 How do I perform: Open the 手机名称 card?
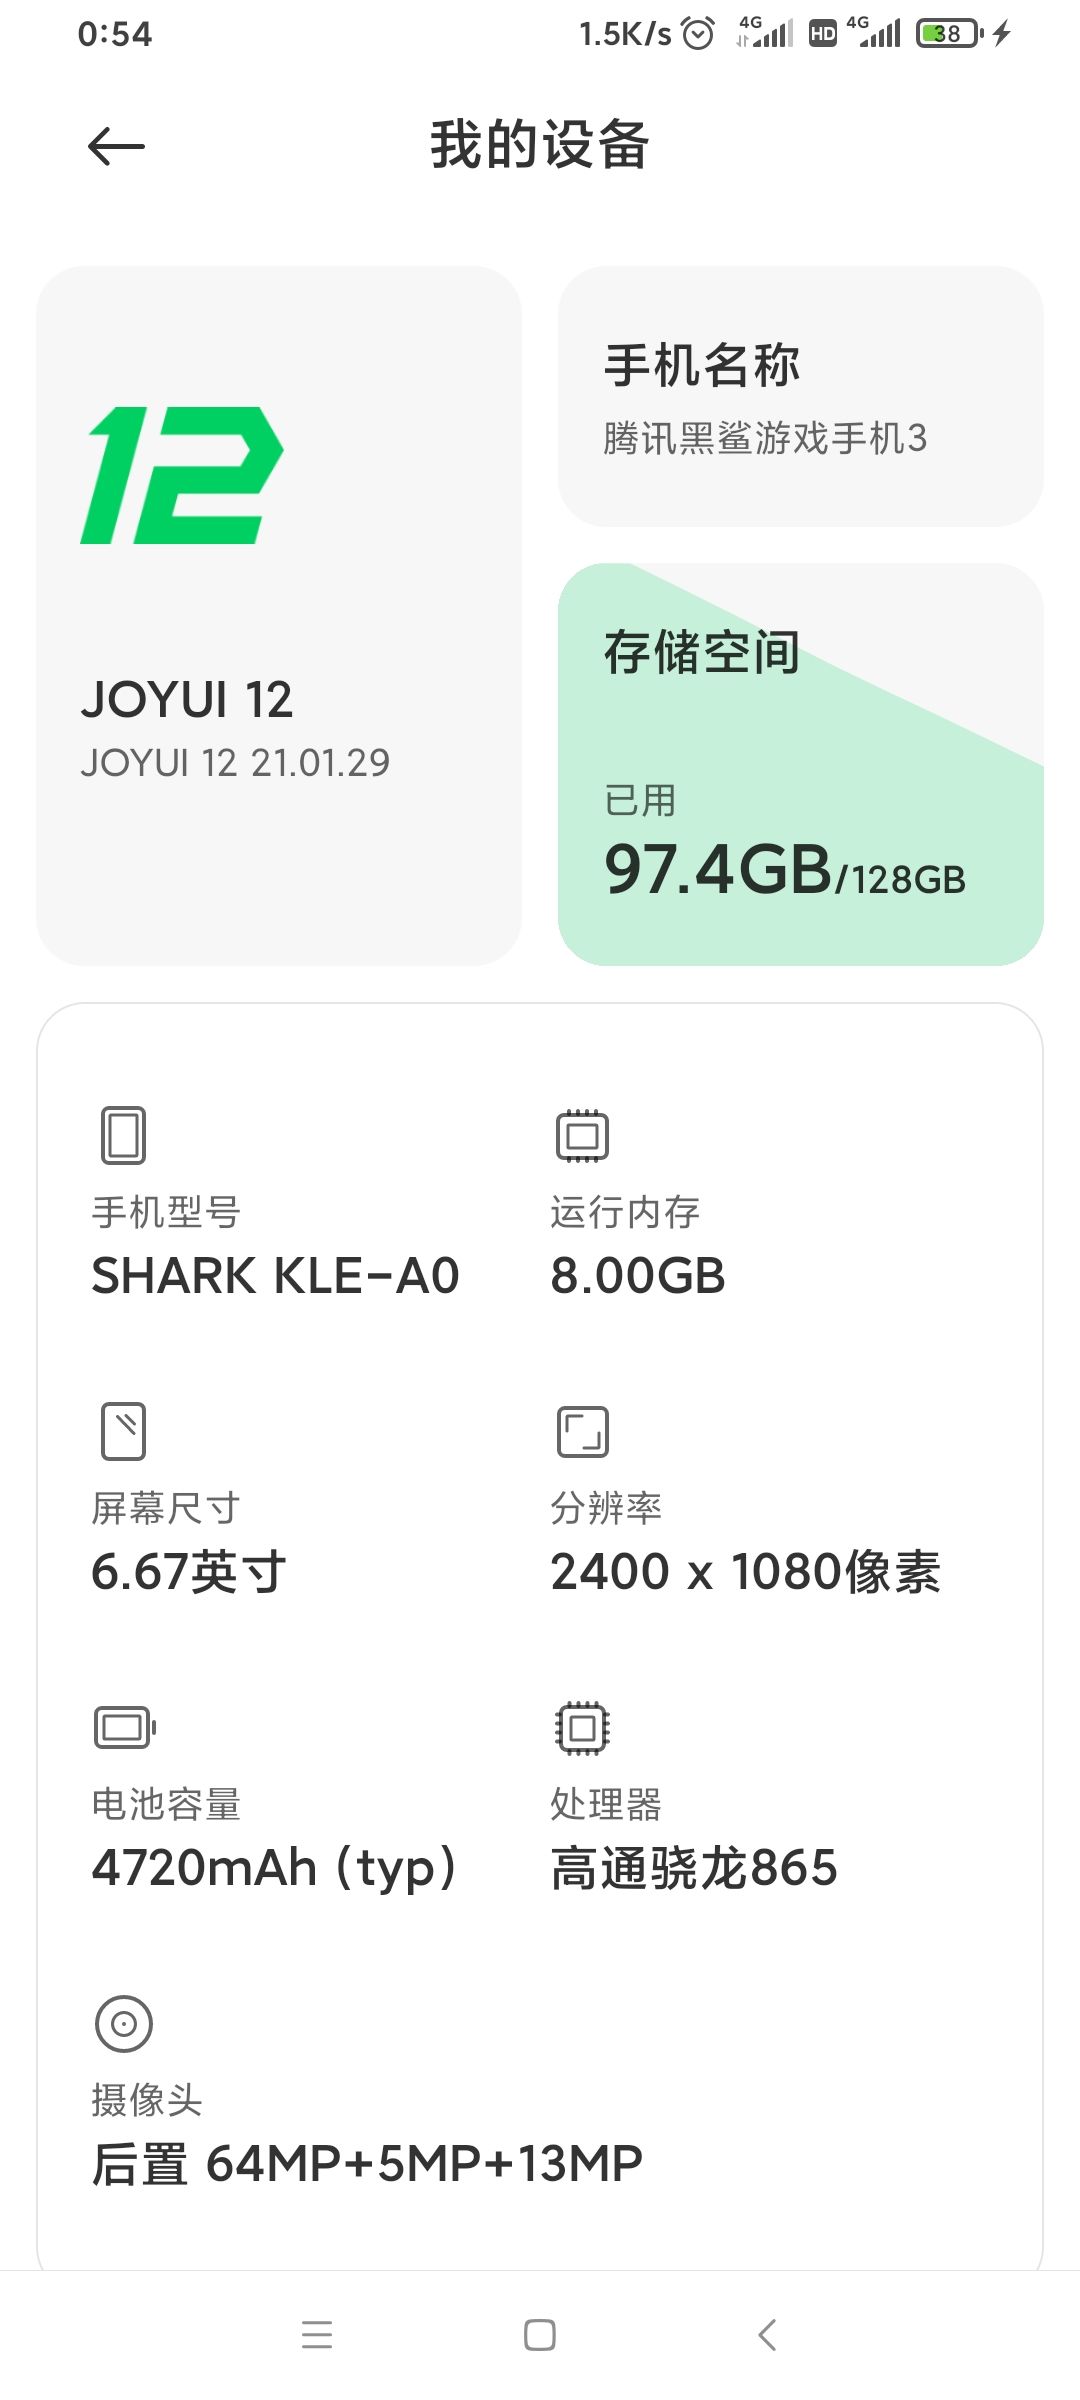801,396
